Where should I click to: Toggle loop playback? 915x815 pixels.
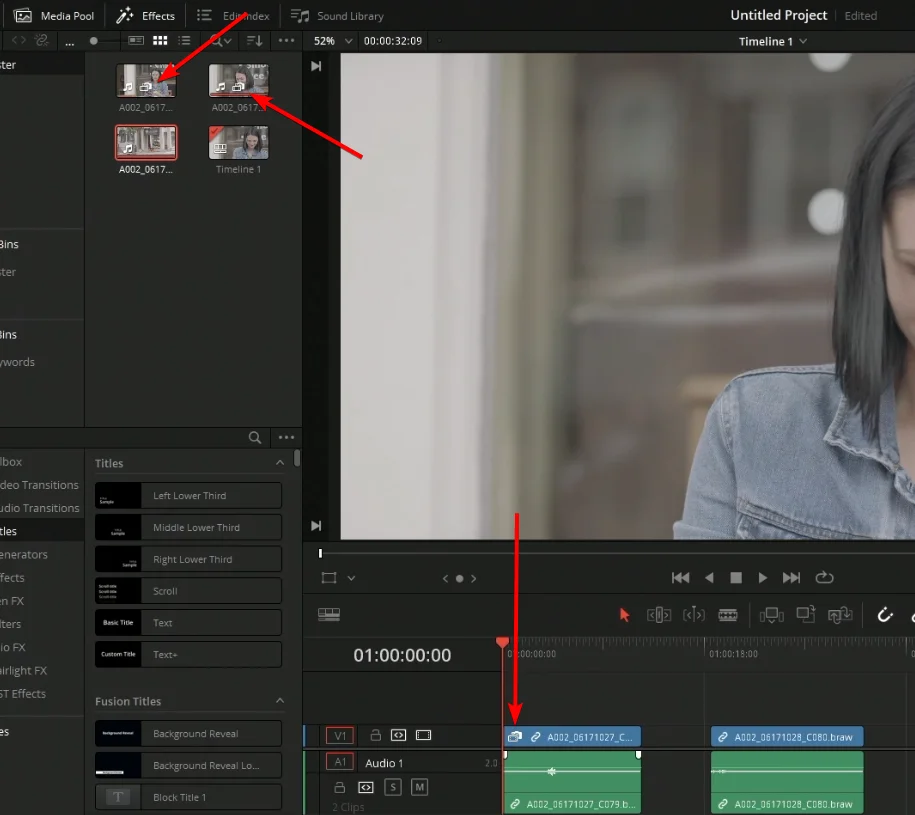point(824,578)
